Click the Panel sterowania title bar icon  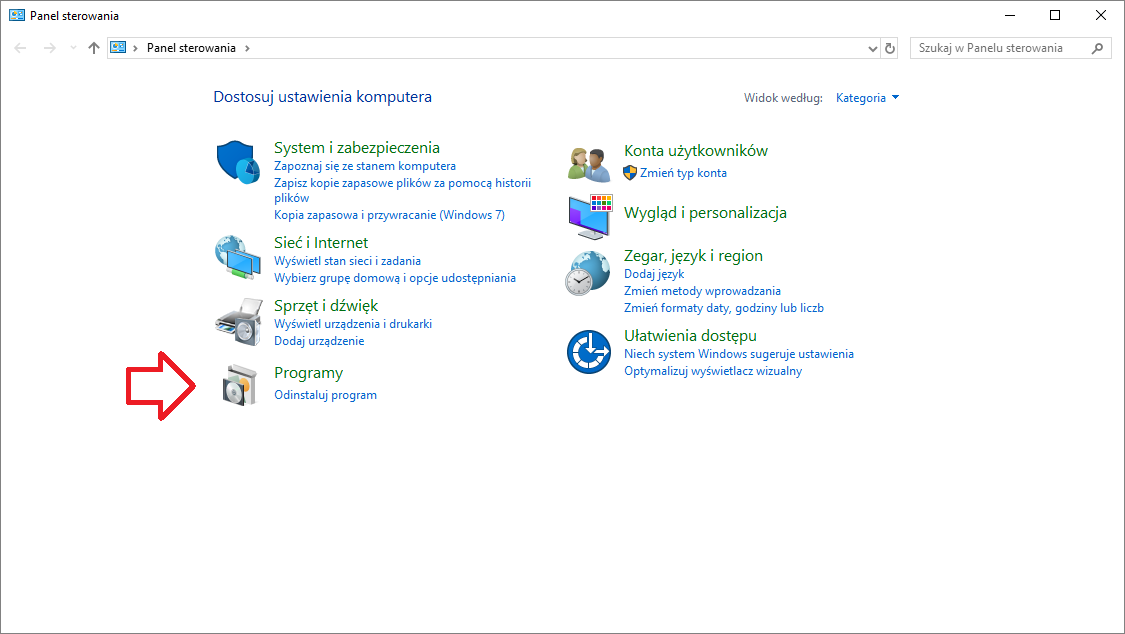(x=17, y=15)
